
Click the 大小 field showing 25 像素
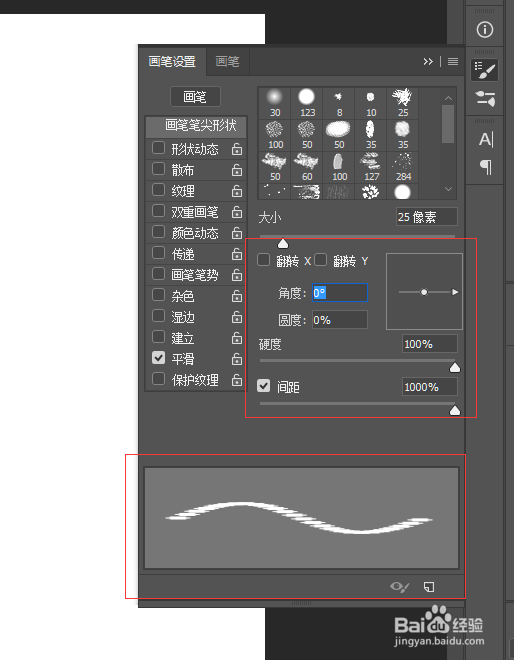click(x=426, y=217)
